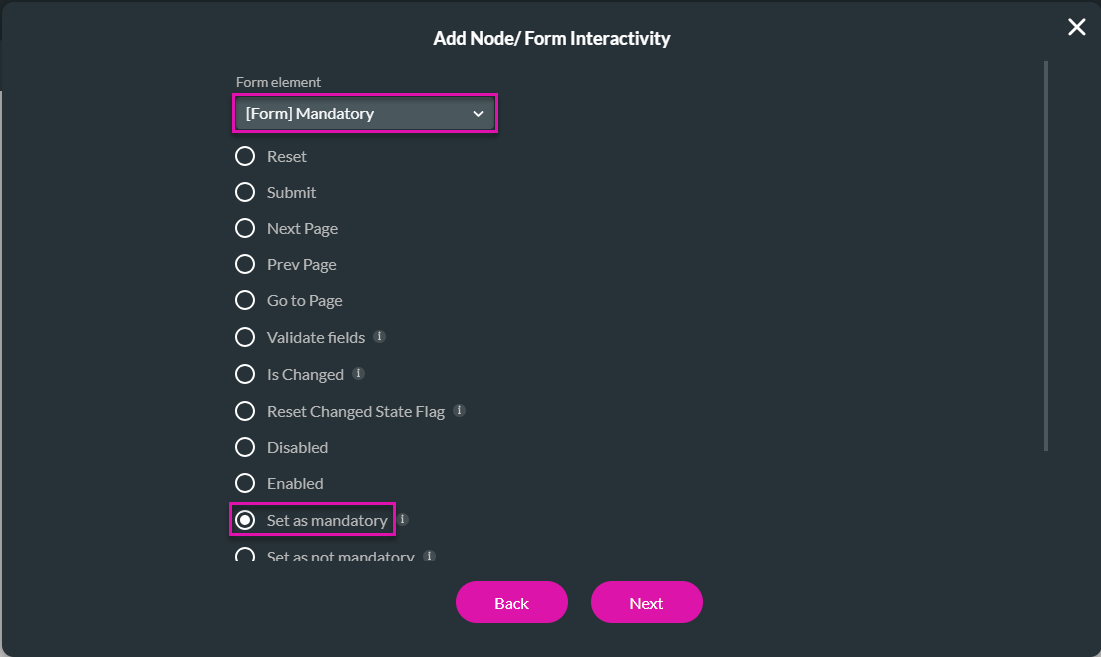1101x657 pixels.
Task: Click the dialog's vertical scrollbar
Action: coord(1046,256)
